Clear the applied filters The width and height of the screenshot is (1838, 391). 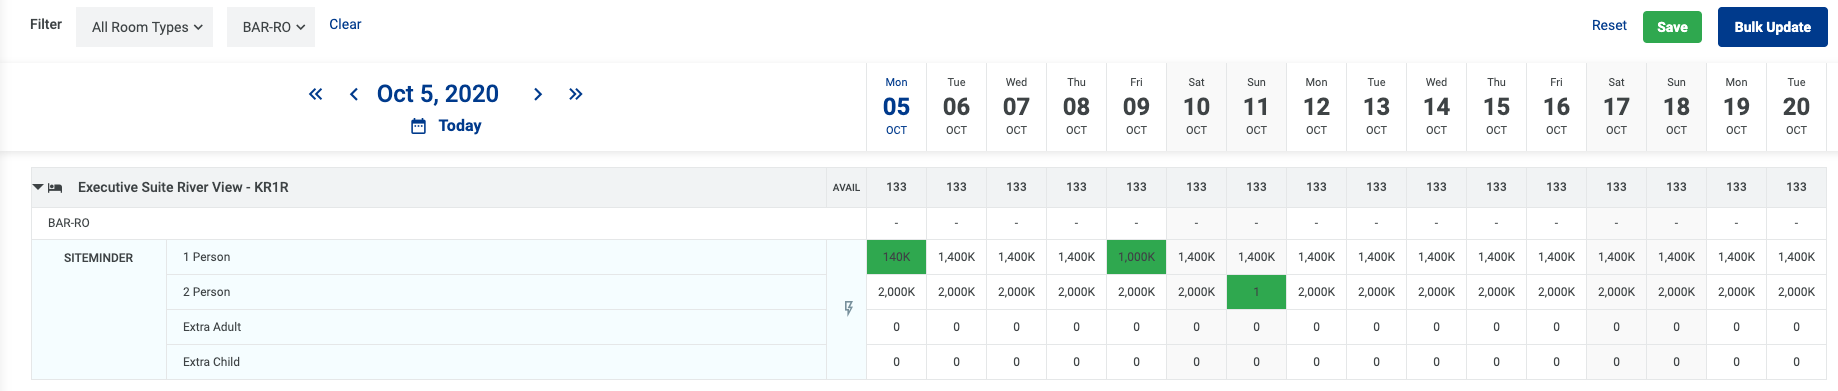pyautogui.click(x=345, y=24)
